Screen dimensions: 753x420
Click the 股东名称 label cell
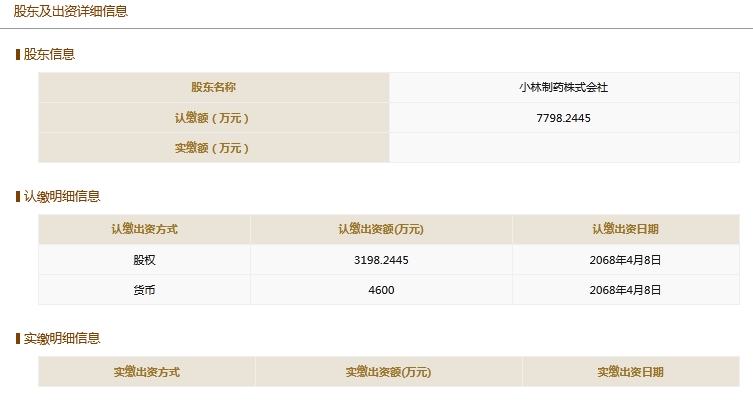(214, 87)
